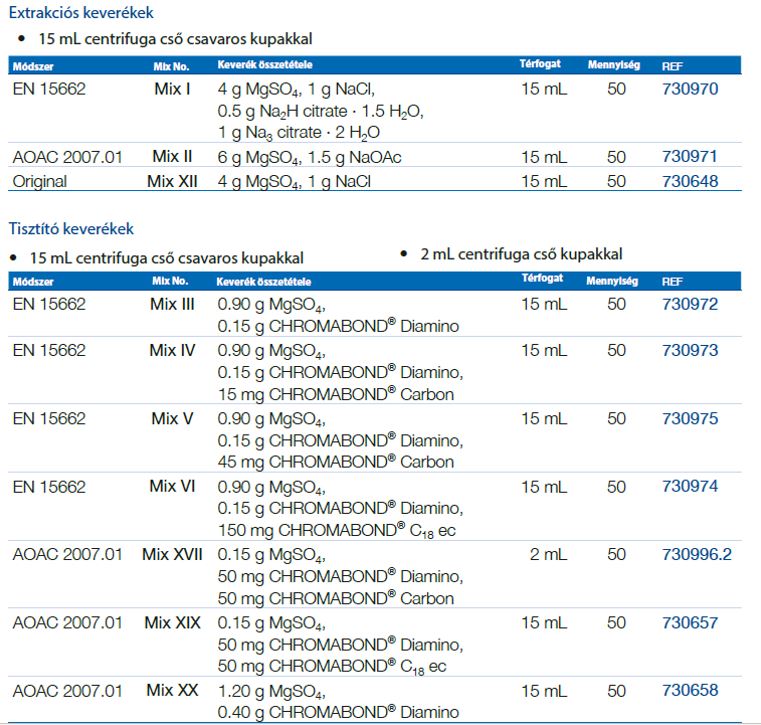The width and height of the screenshot is (761, 725).
Task: Open REF number 730970 link
Action: coord(690,89)
